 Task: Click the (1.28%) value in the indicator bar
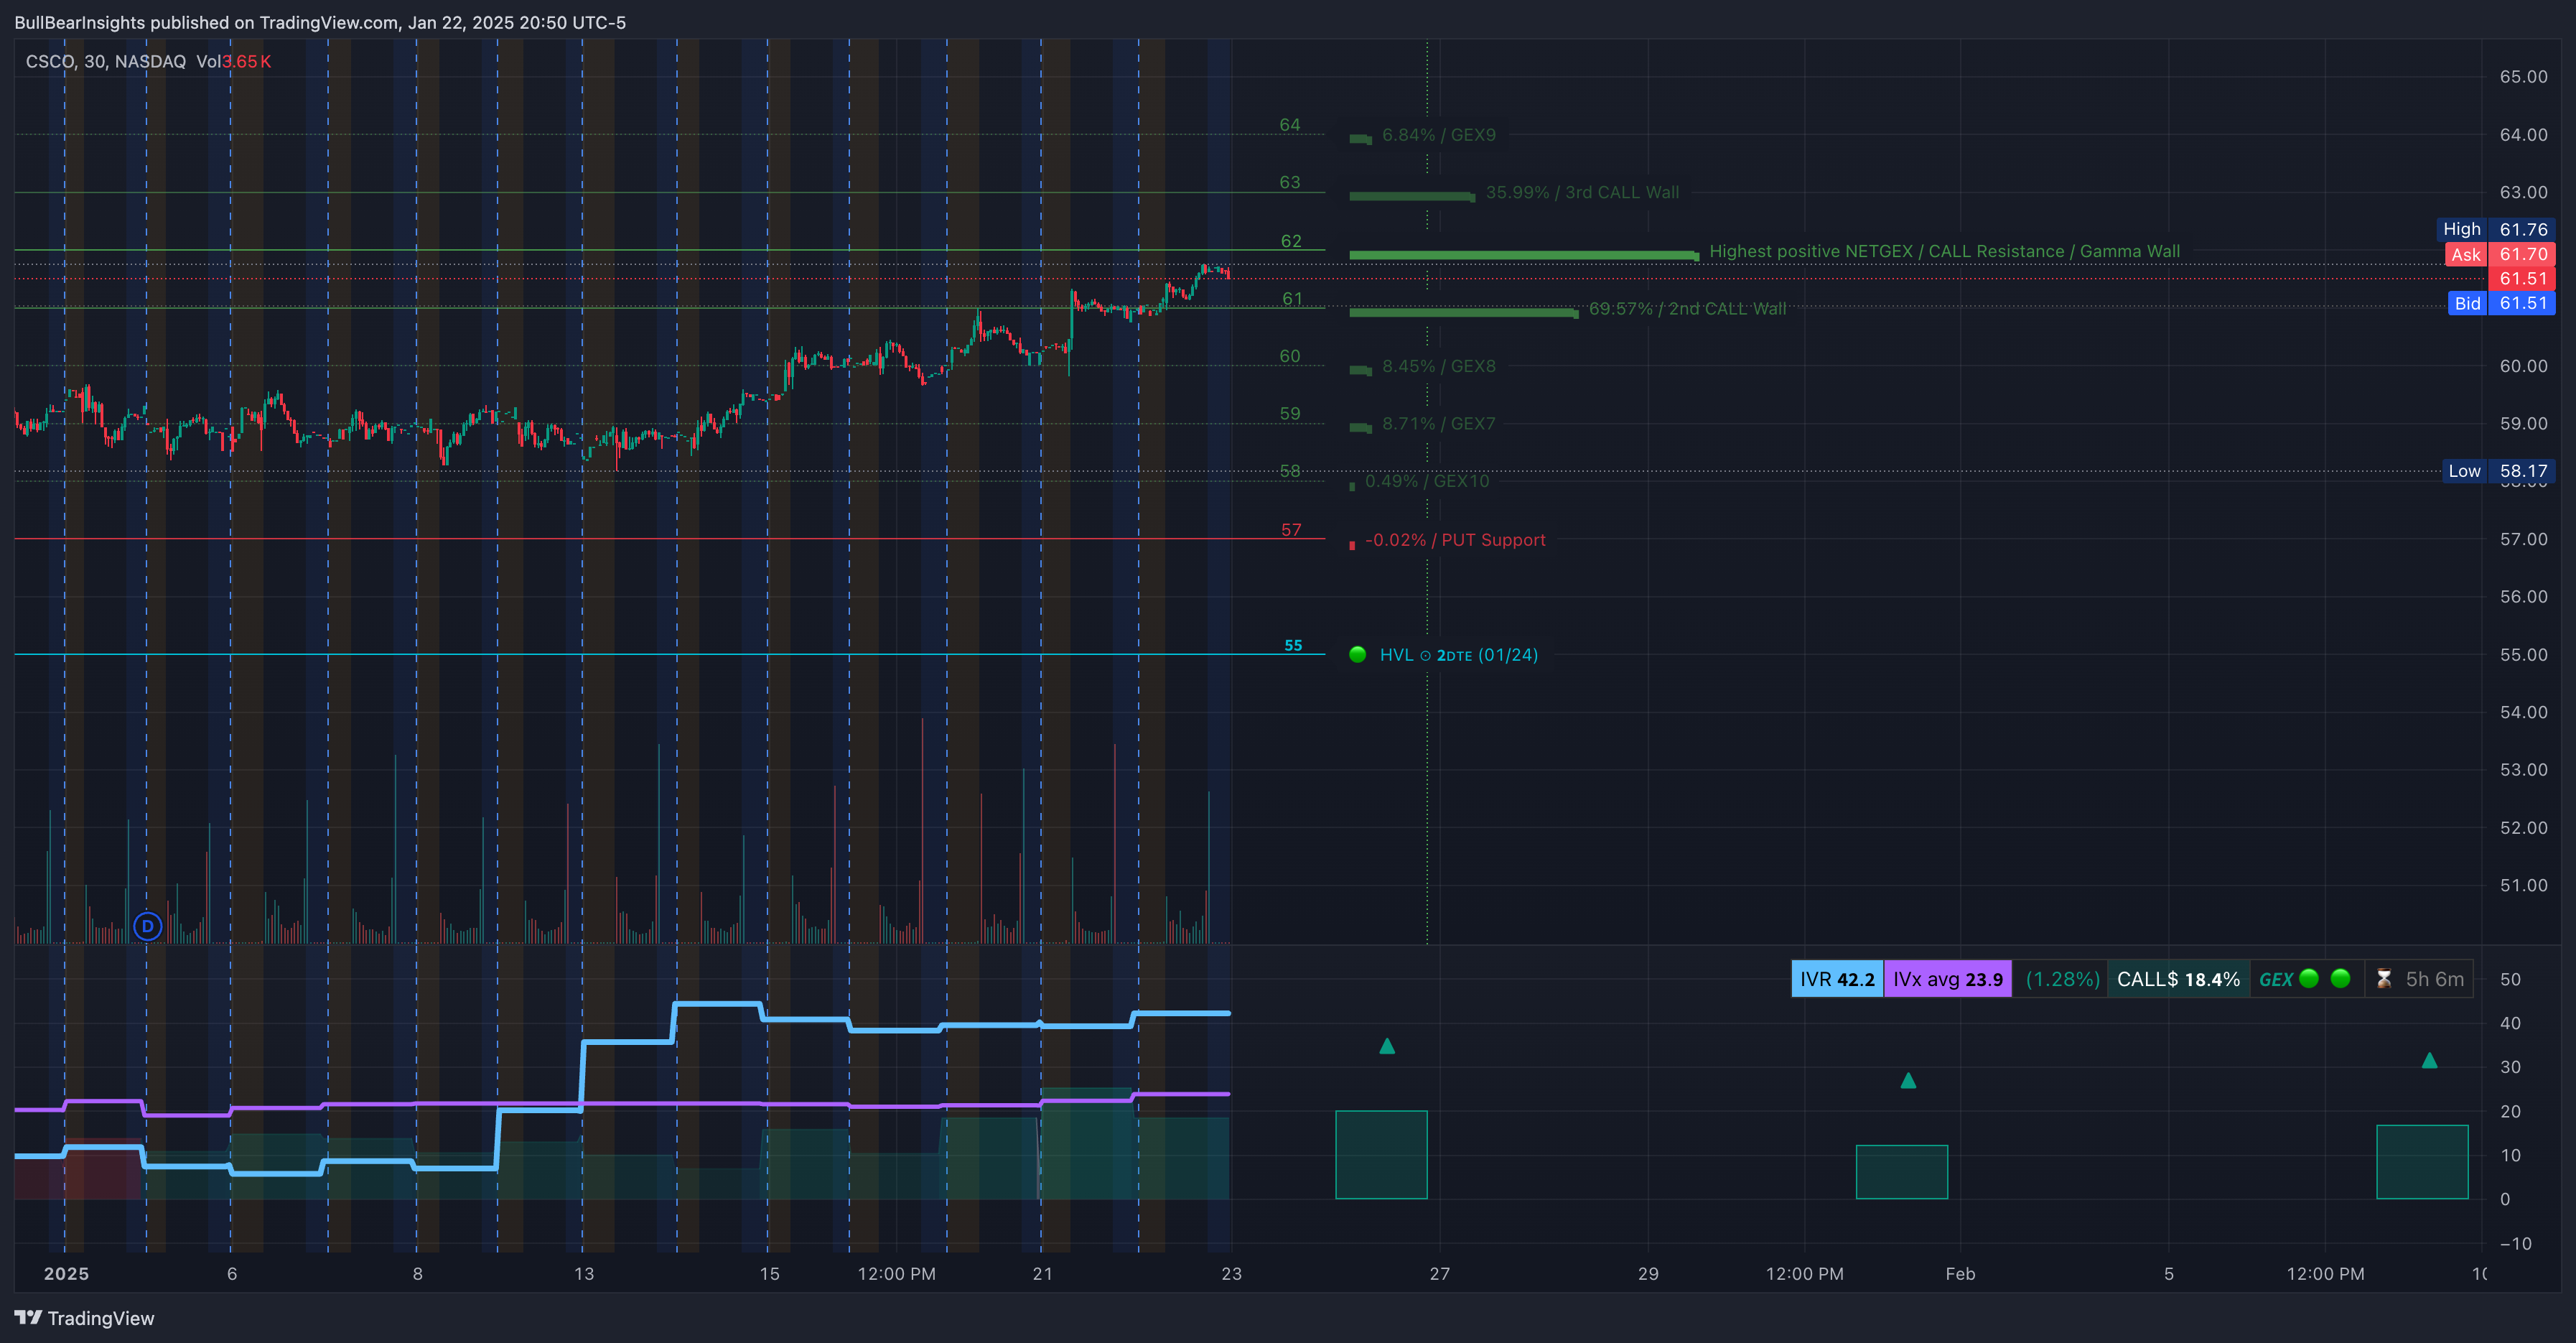[2062, 979]
